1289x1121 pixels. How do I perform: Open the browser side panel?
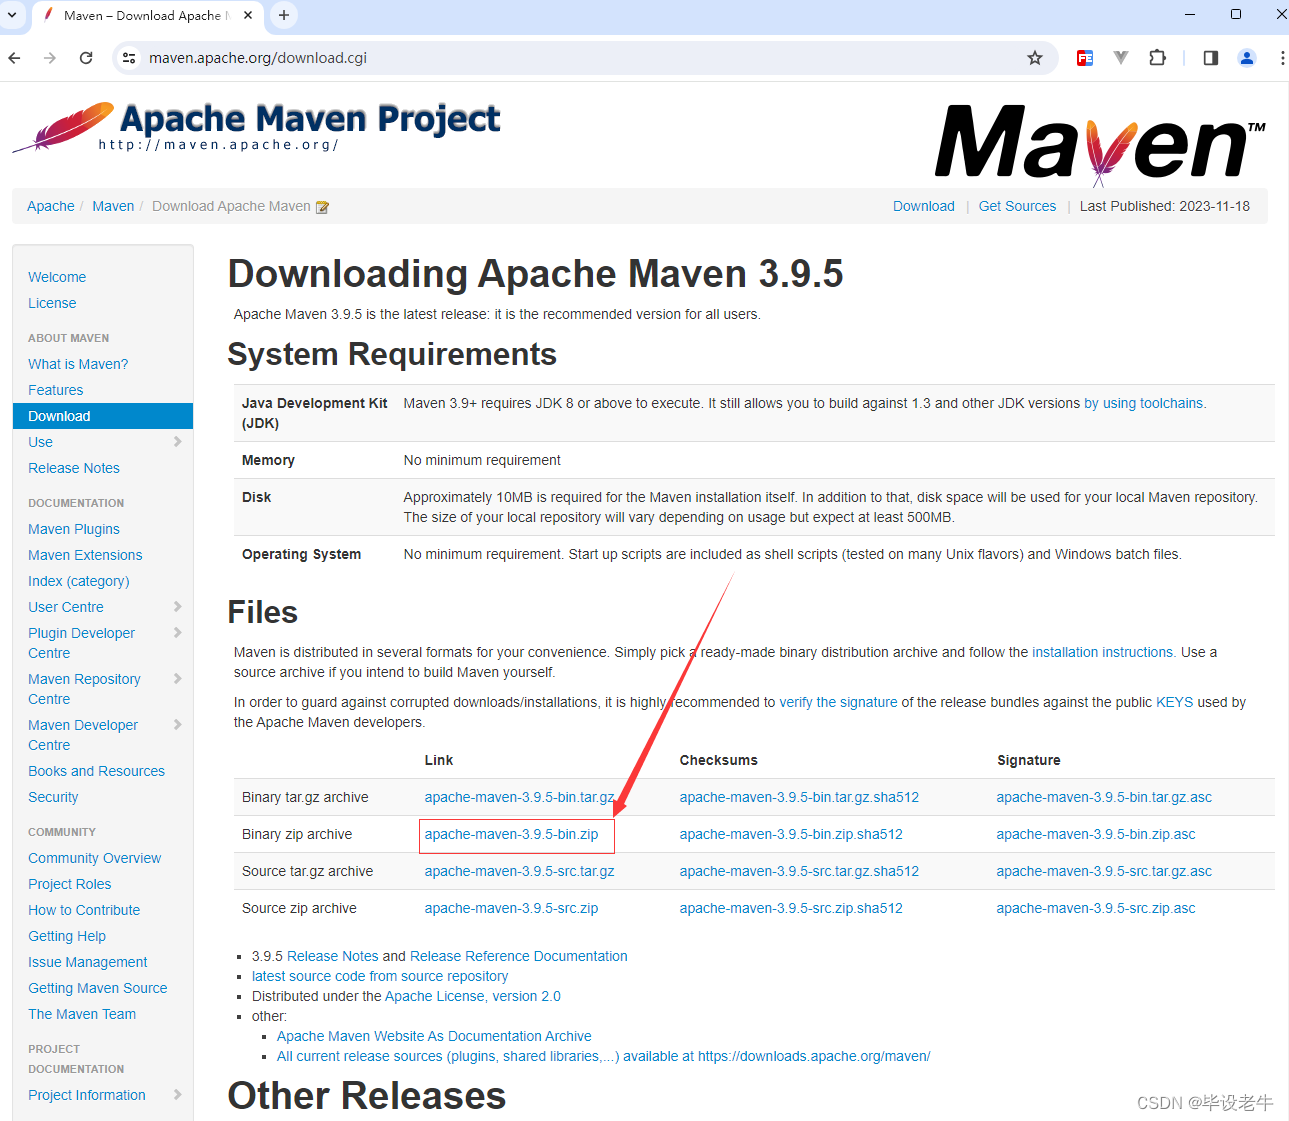(x=1210, y=58)
